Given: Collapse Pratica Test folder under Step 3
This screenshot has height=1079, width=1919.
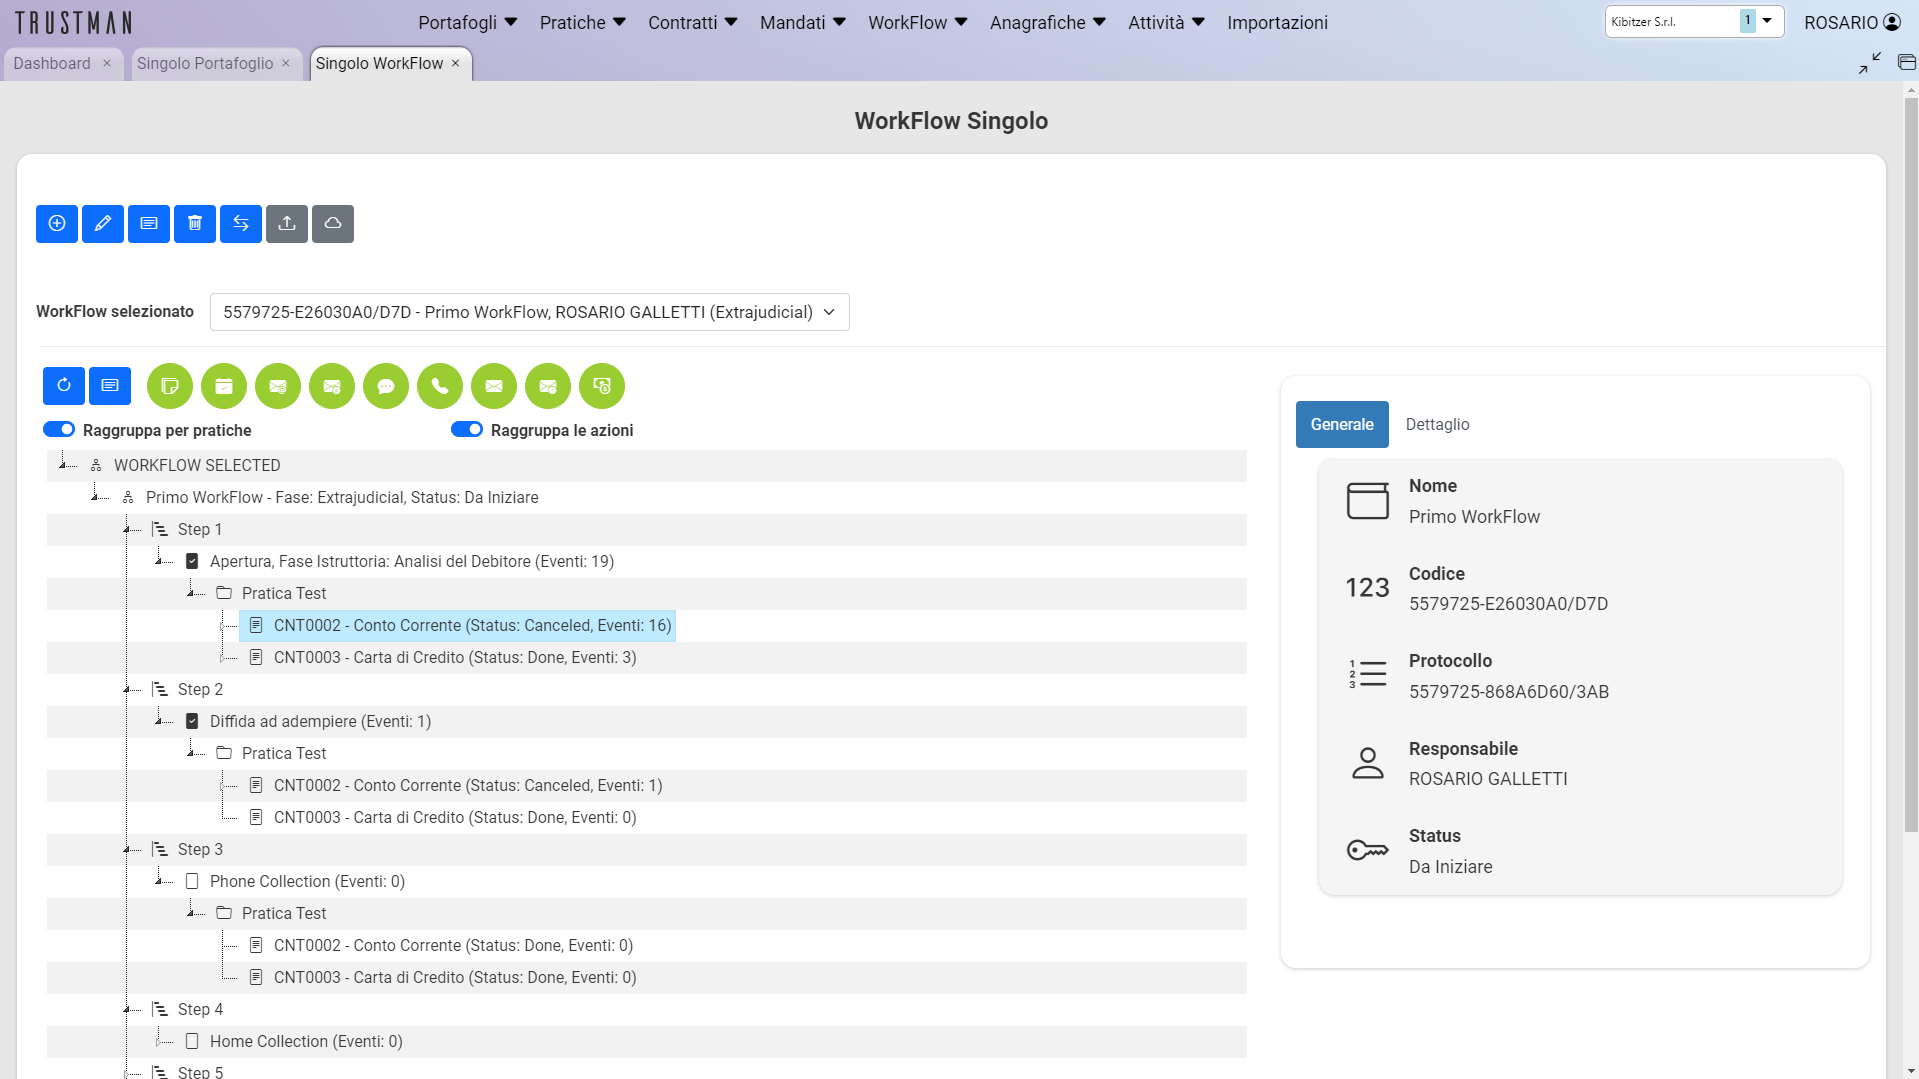Looking at the screenshot, I should pos(192,914).
